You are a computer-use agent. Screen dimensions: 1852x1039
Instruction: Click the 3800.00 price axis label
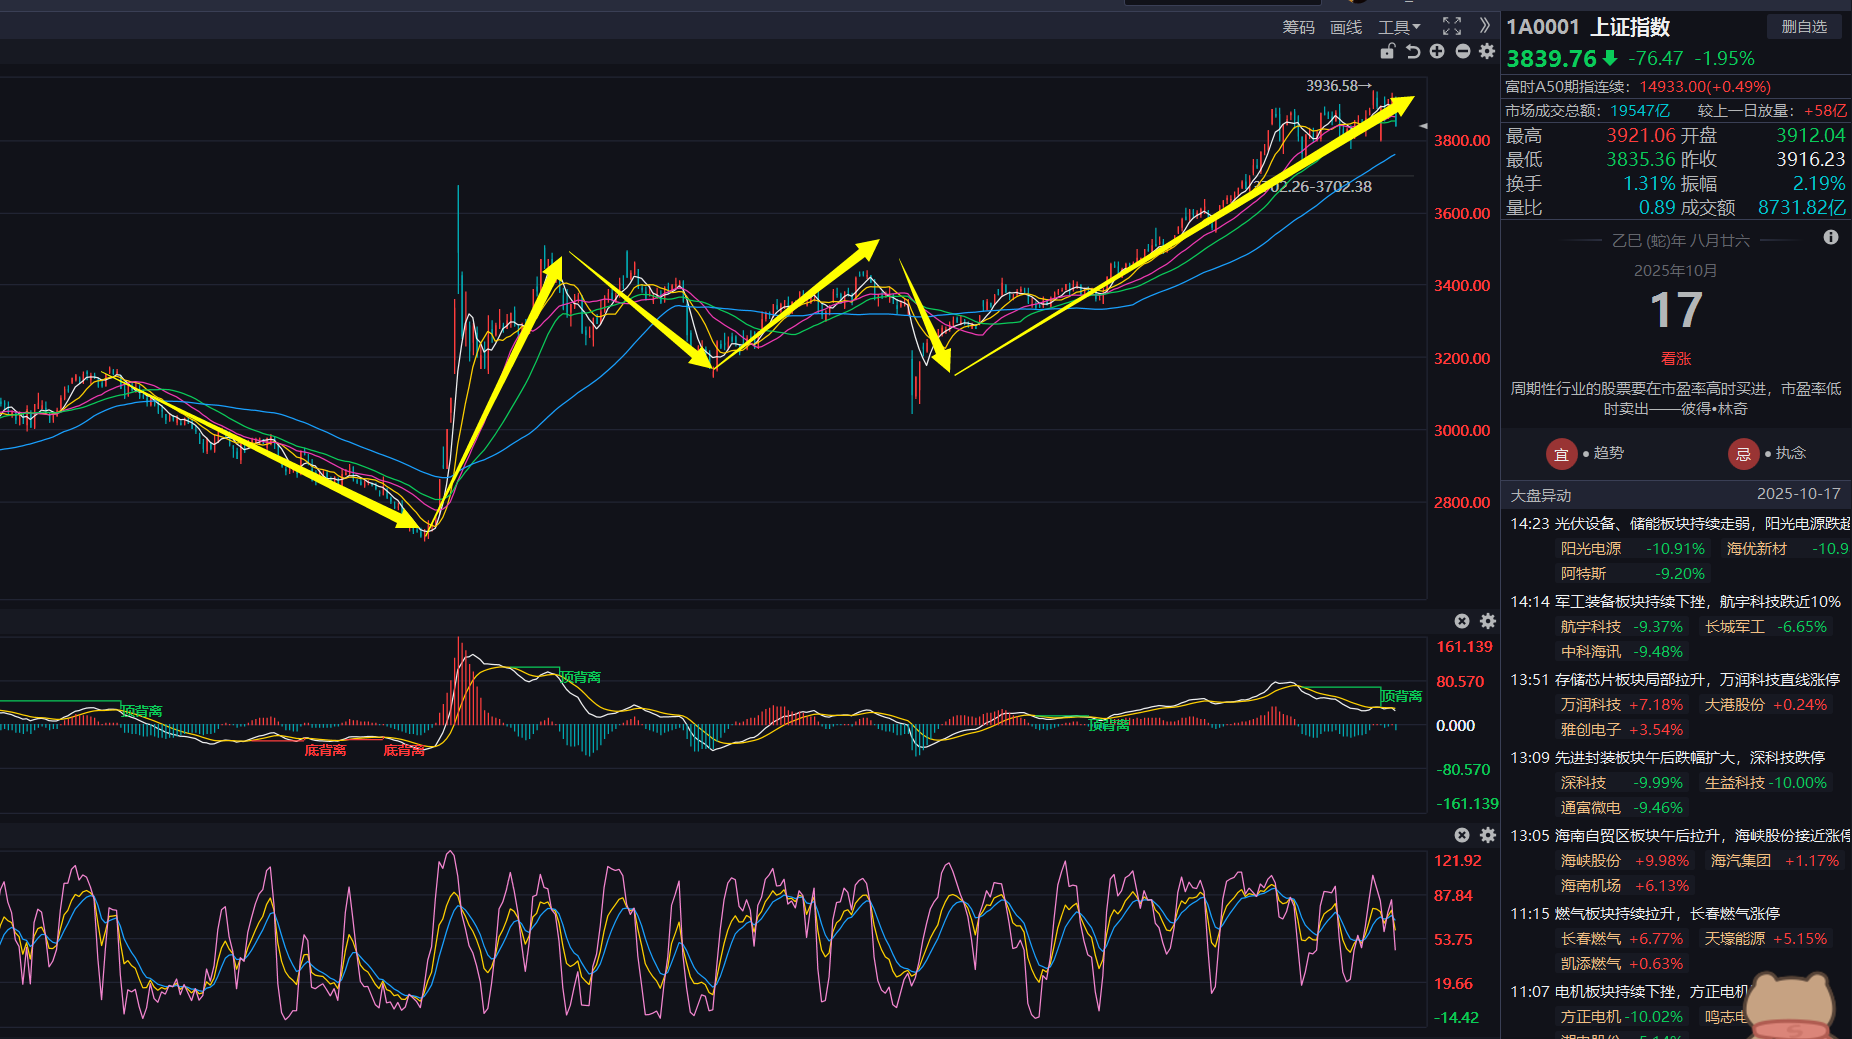1461,141
